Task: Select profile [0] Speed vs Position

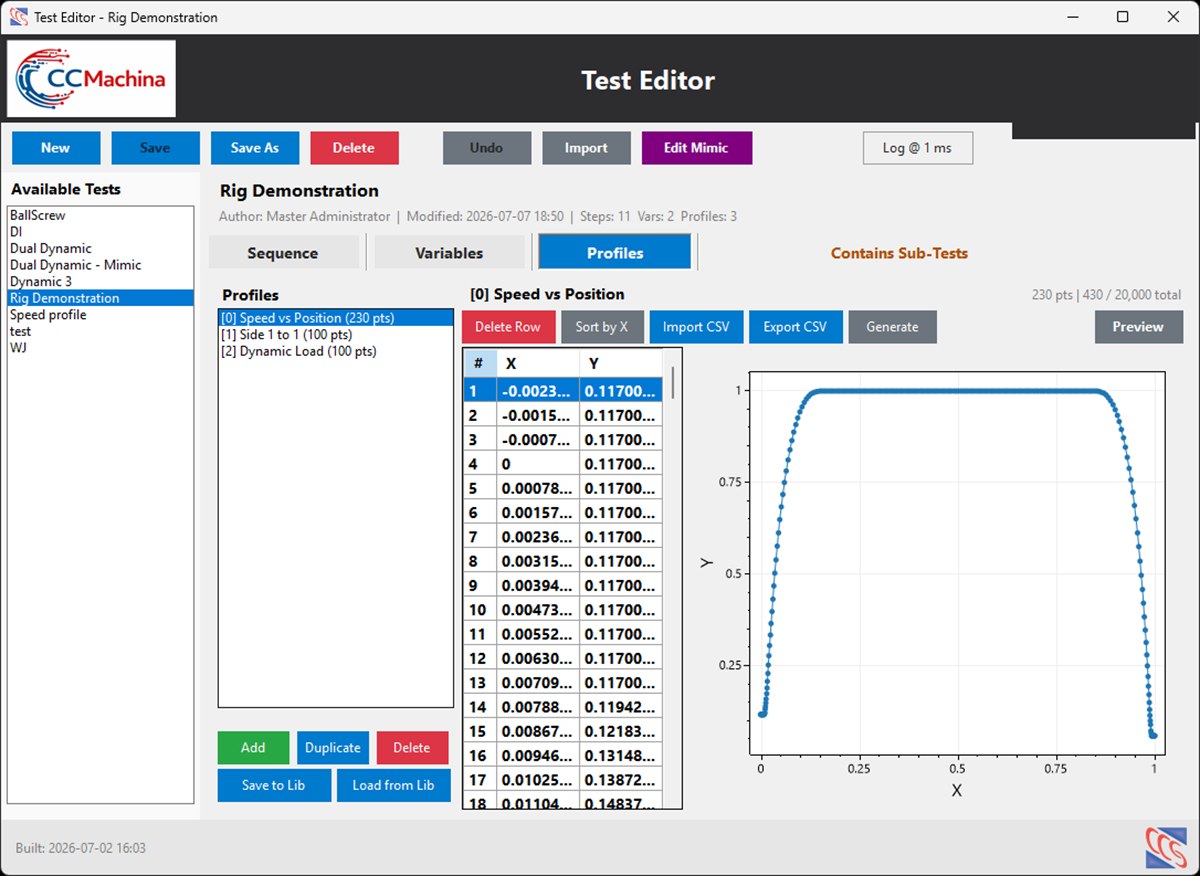Action: point(336,318)
